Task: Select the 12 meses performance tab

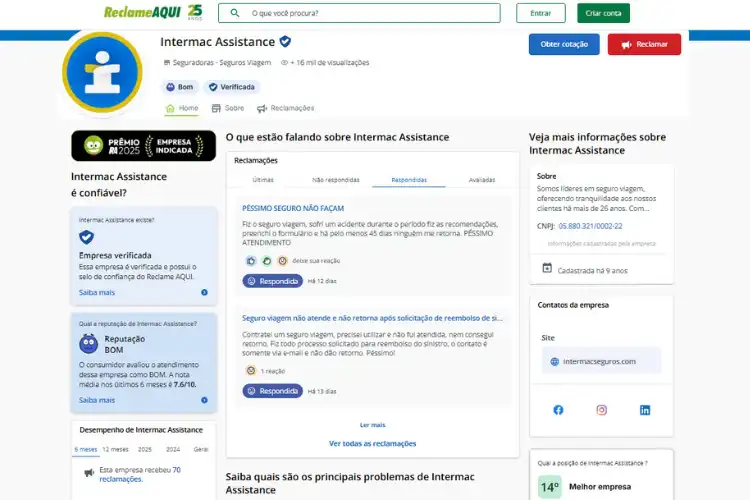Action: 115,449
